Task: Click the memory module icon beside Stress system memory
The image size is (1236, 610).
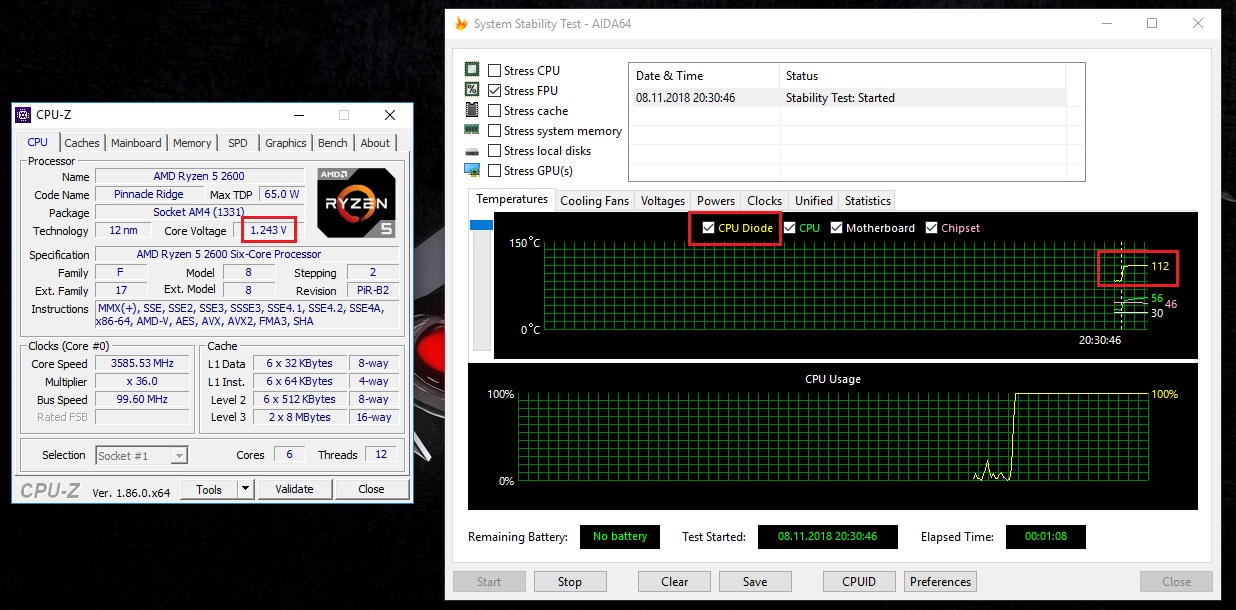Action: point(472,130)
